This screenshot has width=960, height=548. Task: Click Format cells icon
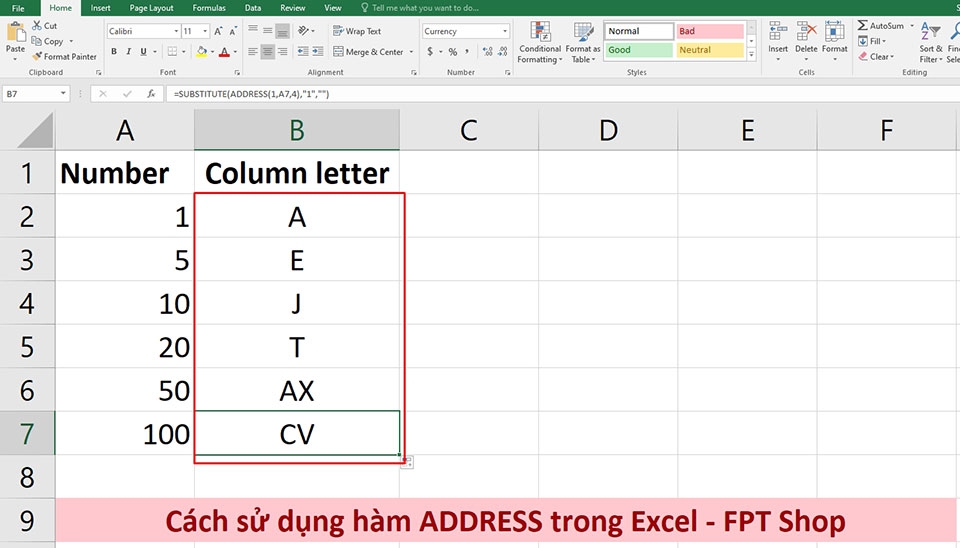pos(834,31)
